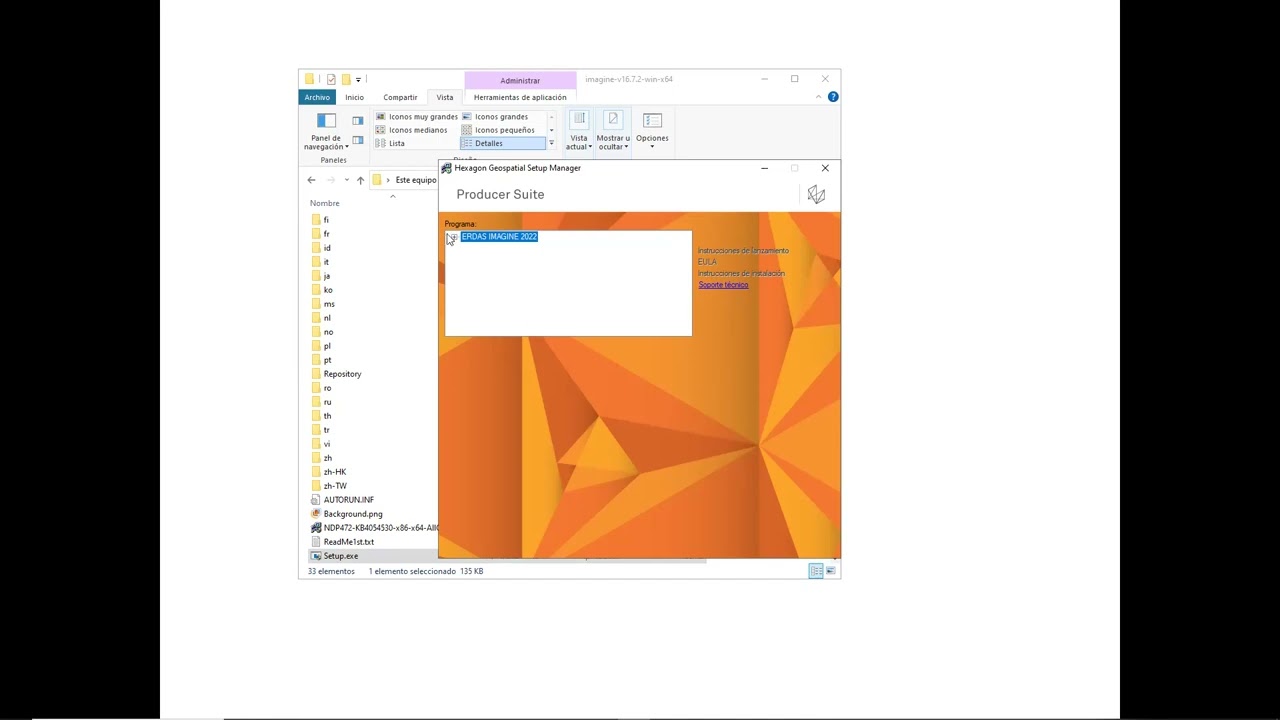Select the pt folder

pyautogui.click(x=320, y=360)
